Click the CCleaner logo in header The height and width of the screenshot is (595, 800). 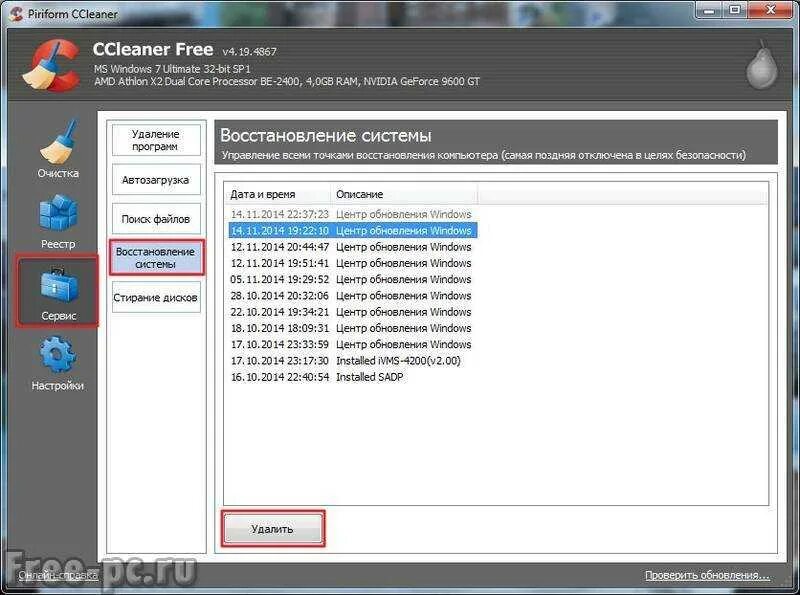click(x=51, y=65)
